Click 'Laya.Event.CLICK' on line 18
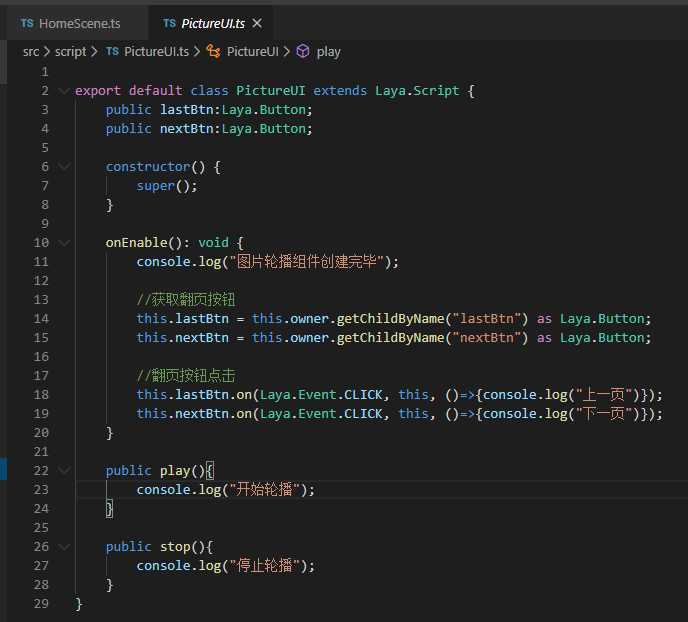The image size is (688, 622). click(x=321, y=395)
